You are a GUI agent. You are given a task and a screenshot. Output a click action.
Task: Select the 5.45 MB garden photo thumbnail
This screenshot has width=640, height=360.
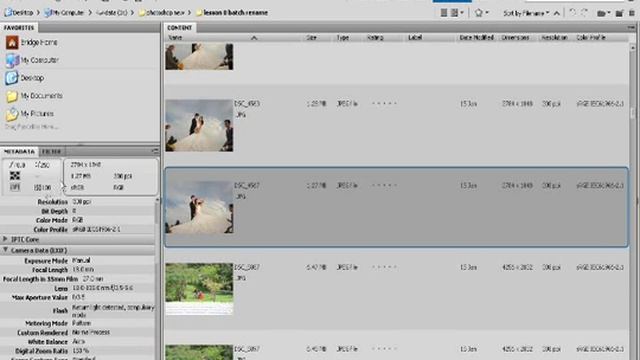pyautogui.click(x=199, y=352)
